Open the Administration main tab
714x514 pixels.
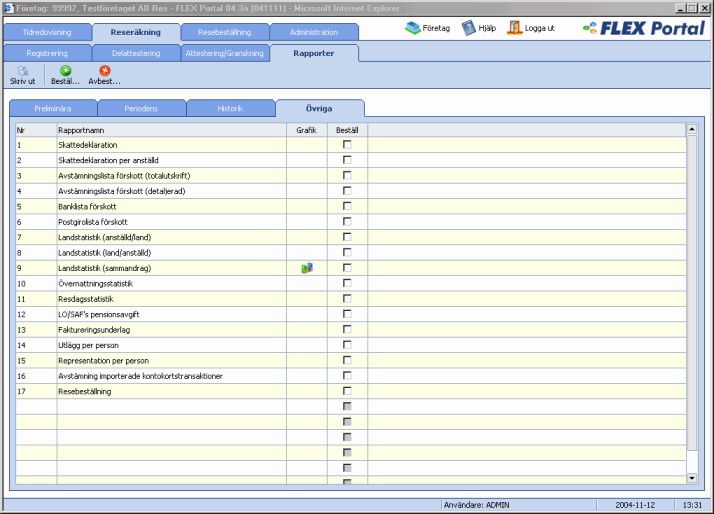pos(314,33)
